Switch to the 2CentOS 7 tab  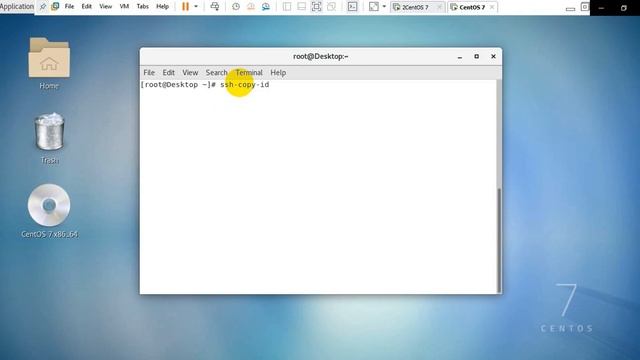pyautogui.click(x=415, y=7)
